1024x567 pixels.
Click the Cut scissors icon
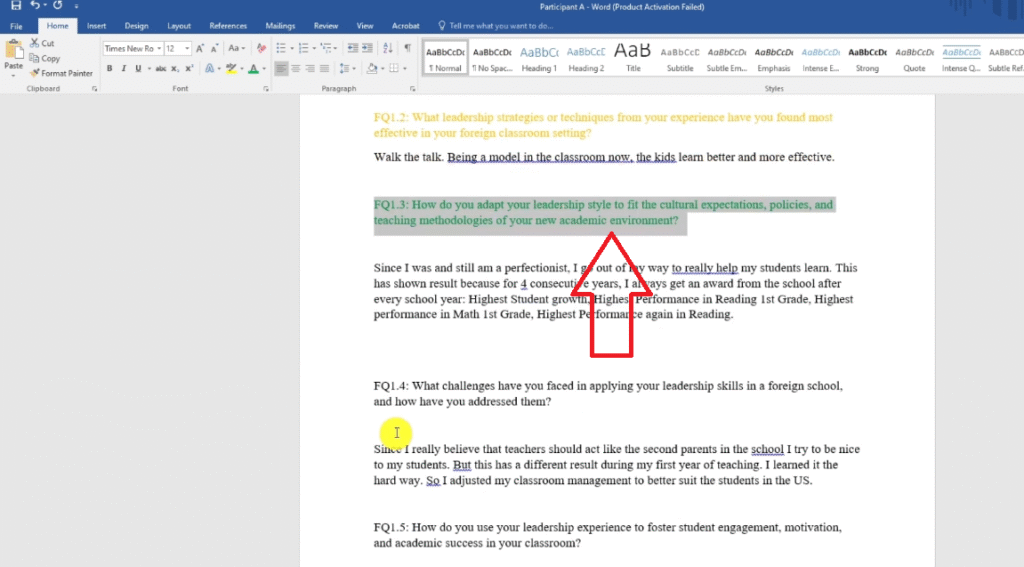(x=35, y=44)
